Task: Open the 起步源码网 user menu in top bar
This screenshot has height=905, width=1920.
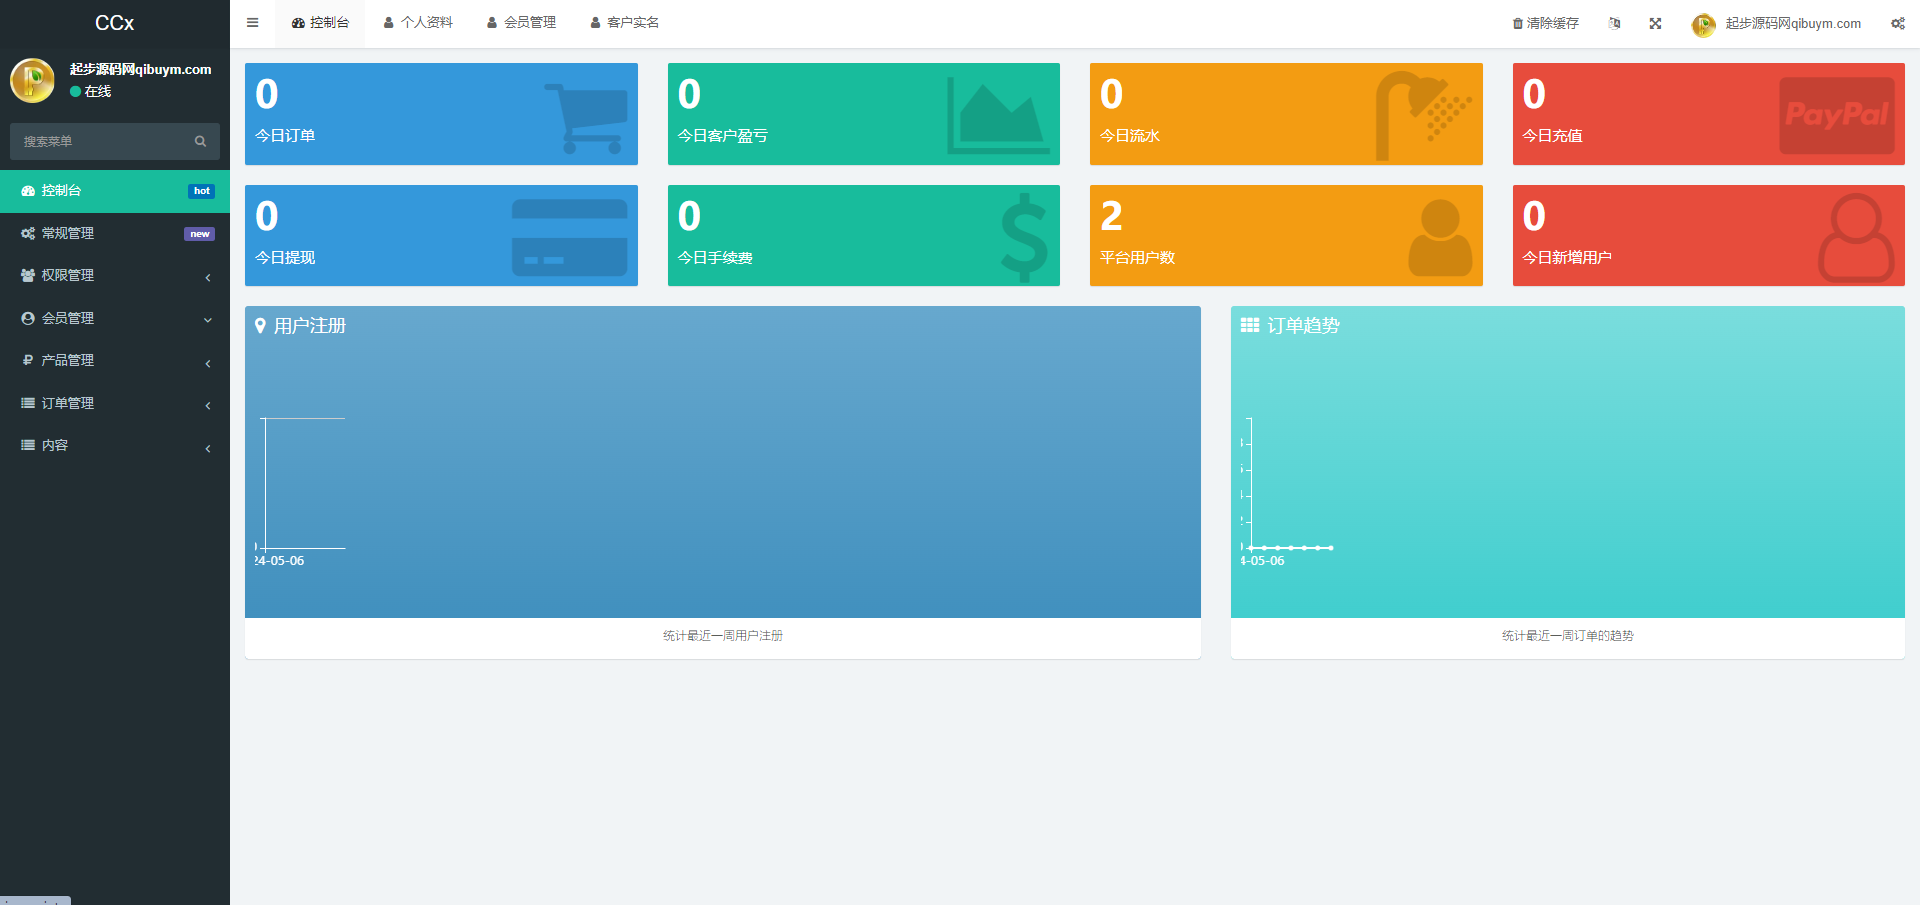Action: pos(1777,23)
